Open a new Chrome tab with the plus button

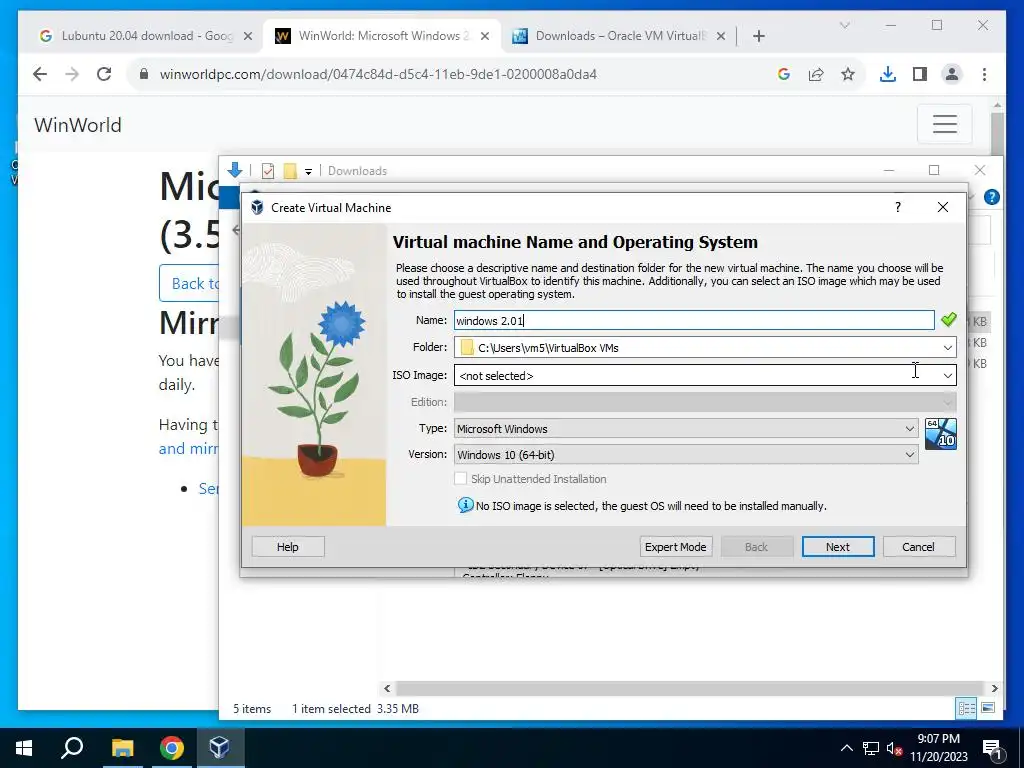(x=758, y=37)
